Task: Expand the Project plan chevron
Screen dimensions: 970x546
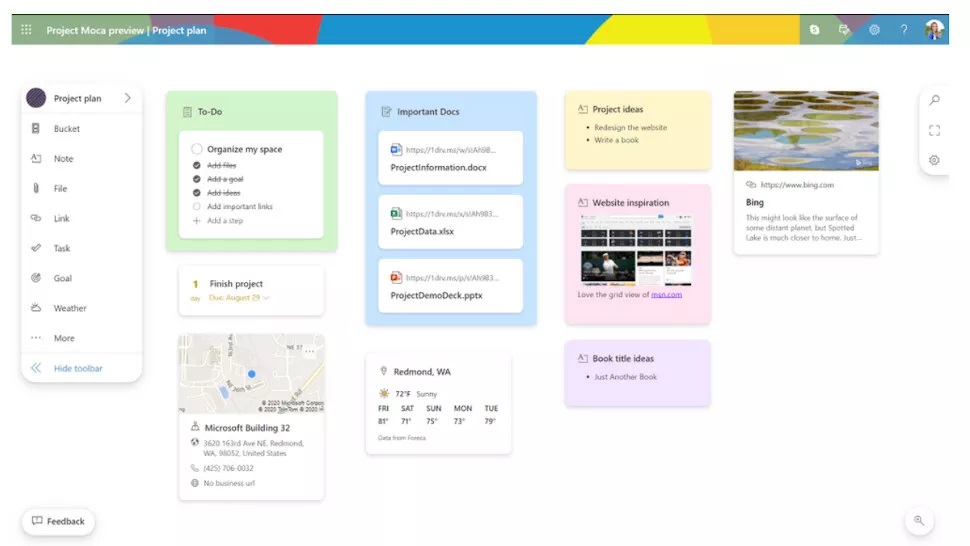Action: pos(127,98)
